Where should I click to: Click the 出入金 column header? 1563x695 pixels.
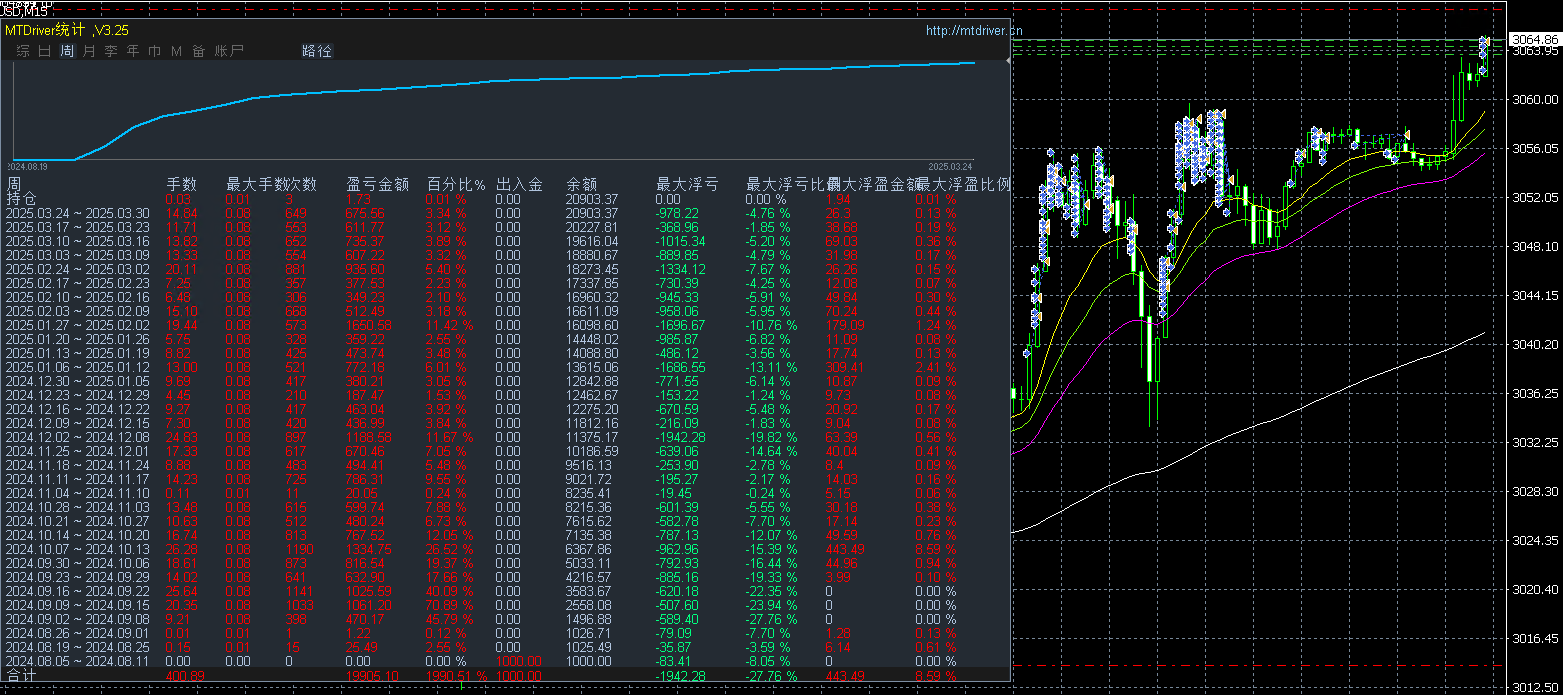click(519, 184)
